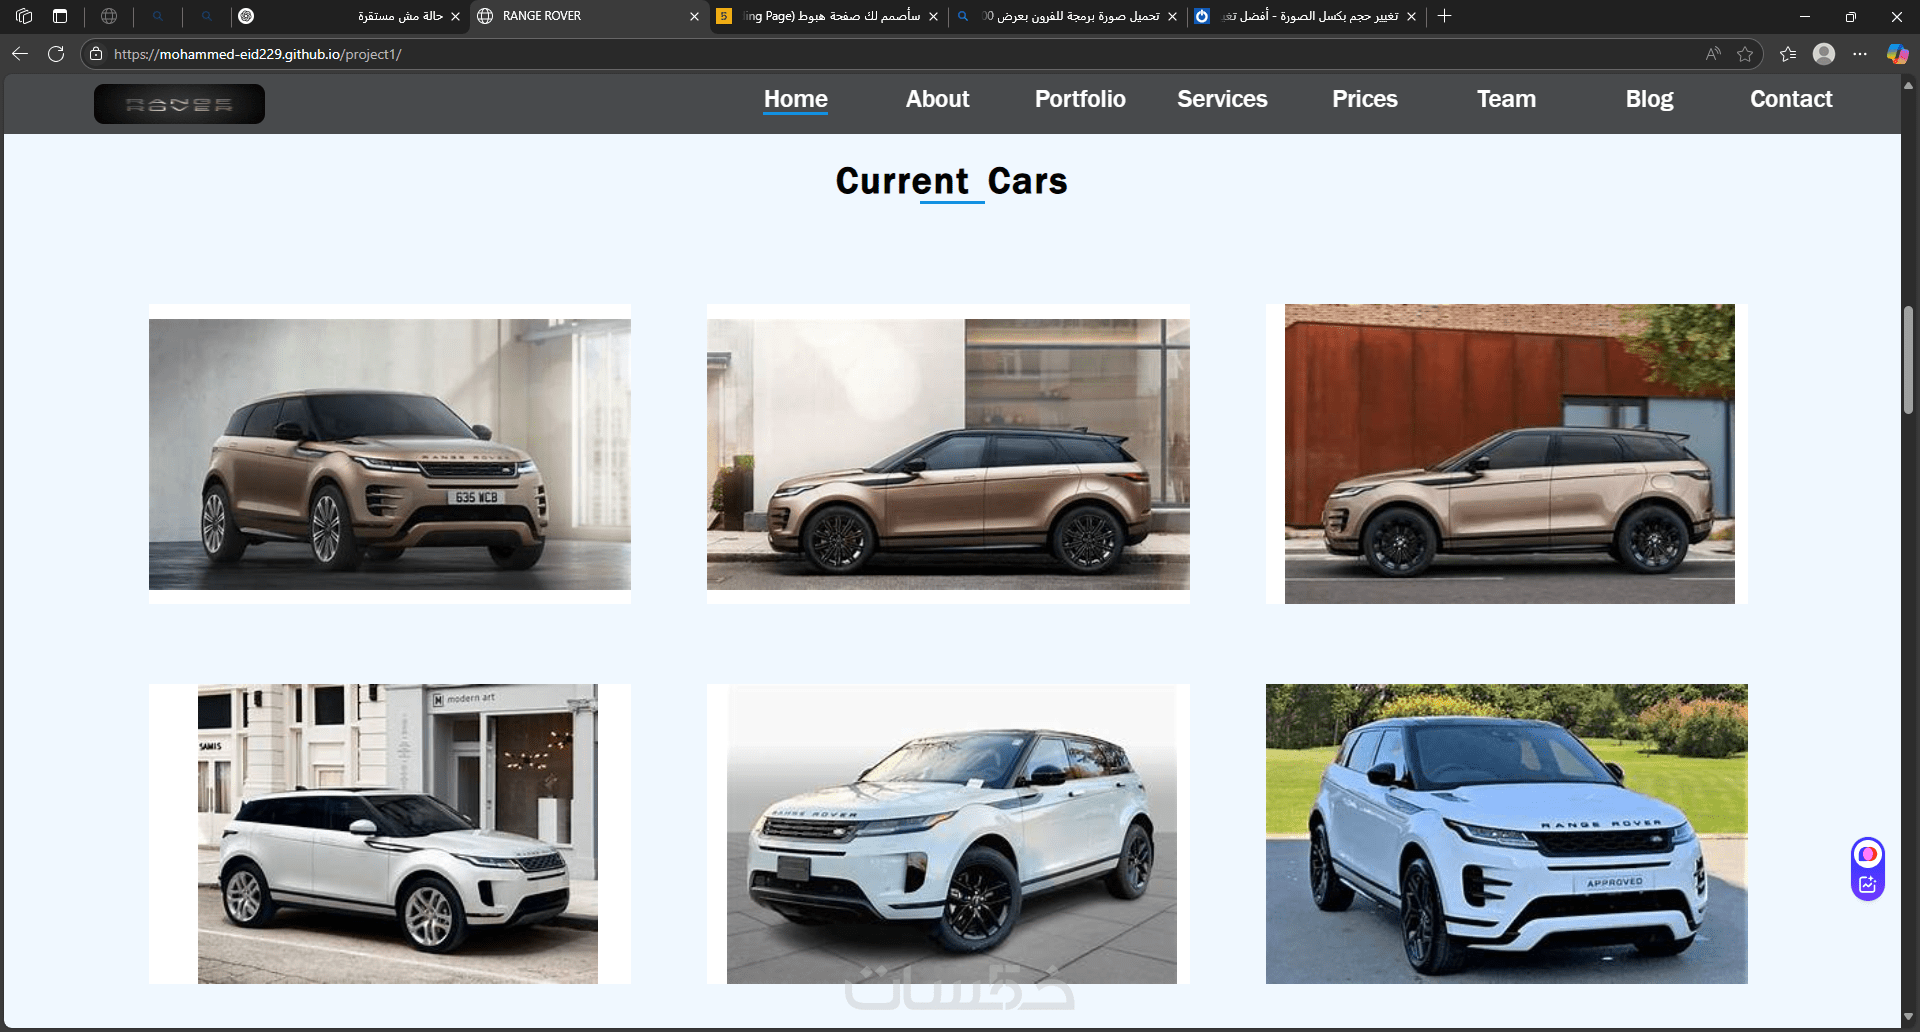Go back to the previous page

click(20, 54)
